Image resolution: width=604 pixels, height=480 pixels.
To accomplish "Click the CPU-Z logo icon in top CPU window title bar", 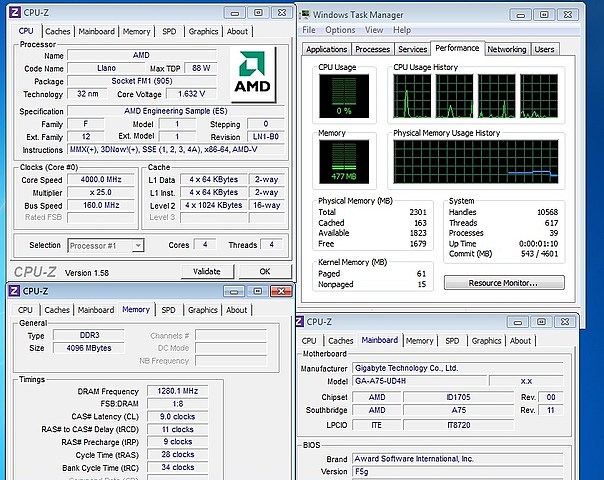I will point(15,12).
